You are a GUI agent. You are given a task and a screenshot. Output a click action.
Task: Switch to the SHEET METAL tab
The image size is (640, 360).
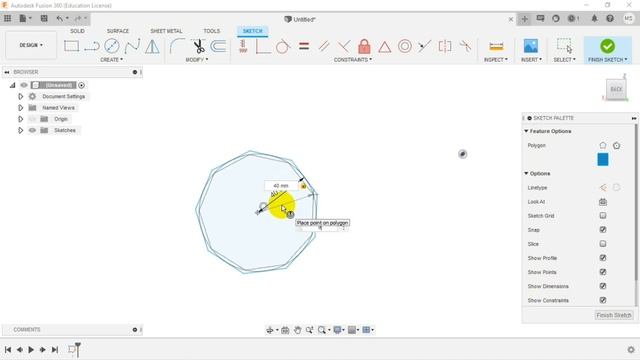click(x=166, y=31)
